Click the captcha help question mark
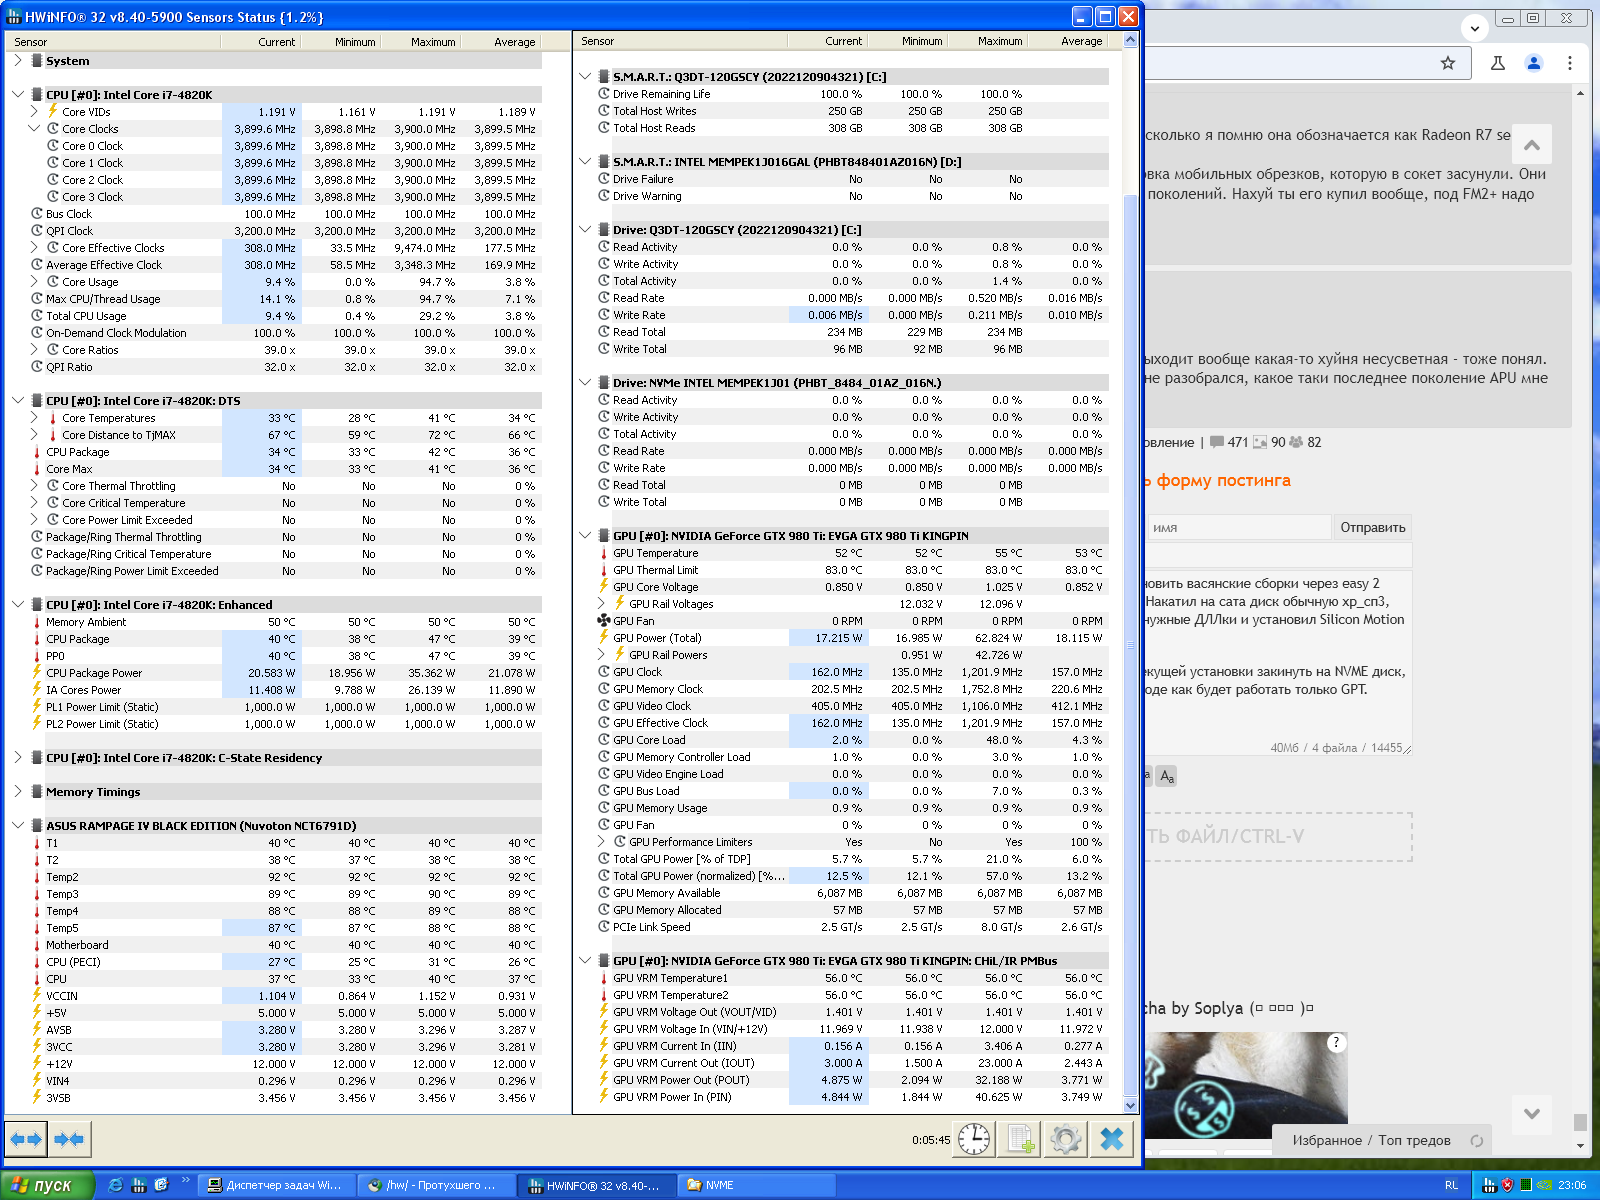The width and height of the screenshot is (1600, 1200). [1336, 1042]
